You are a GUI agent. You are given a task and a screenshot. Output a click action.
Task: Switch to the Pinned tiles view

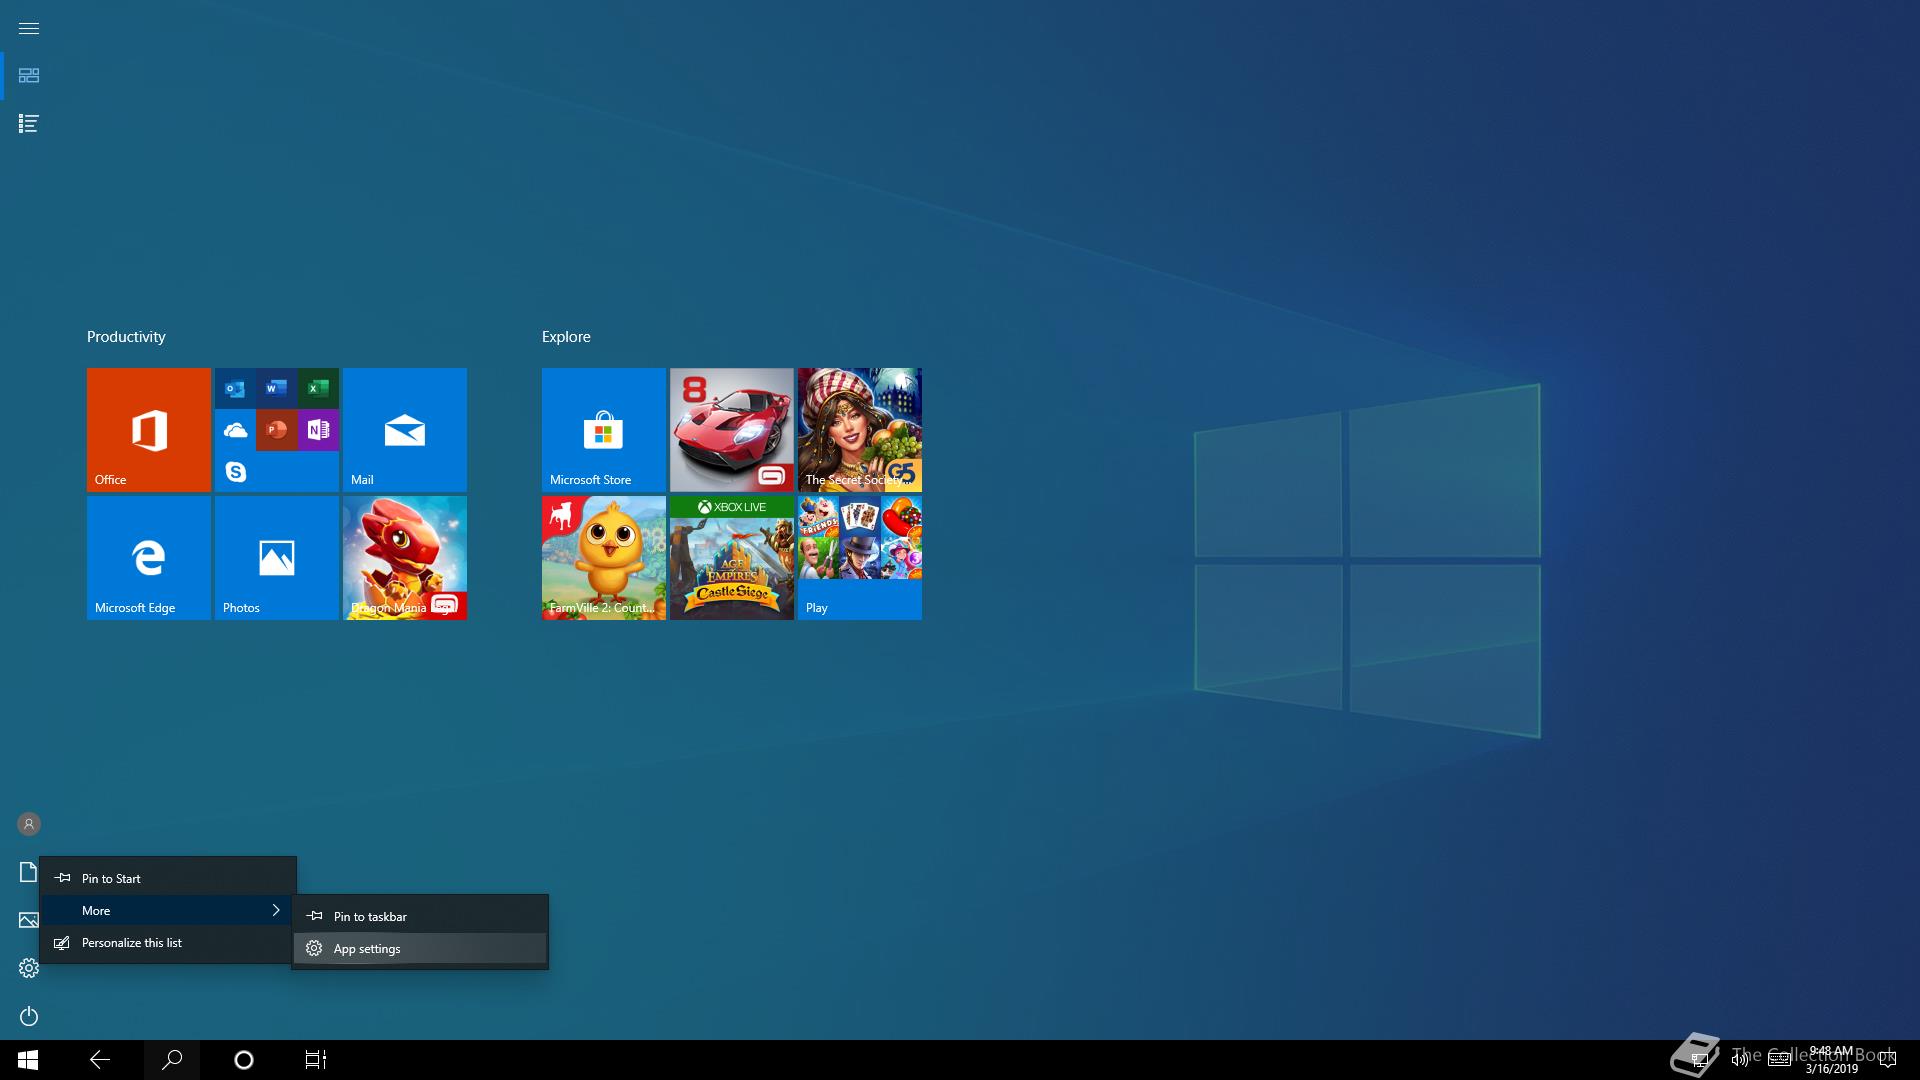(x=29, y=76)
